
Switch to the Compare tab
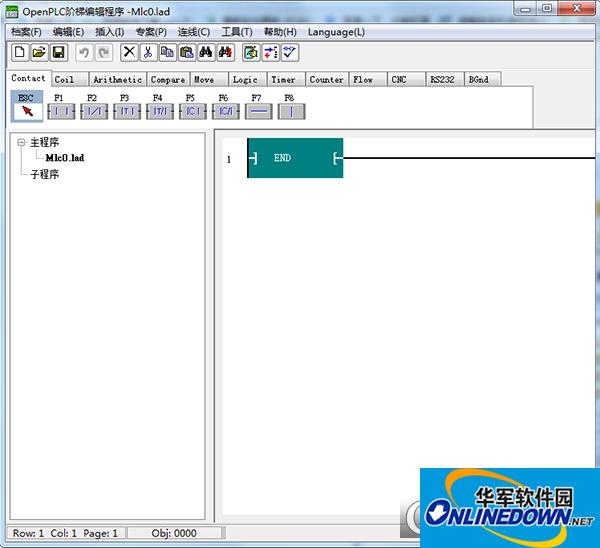point(168,80)
